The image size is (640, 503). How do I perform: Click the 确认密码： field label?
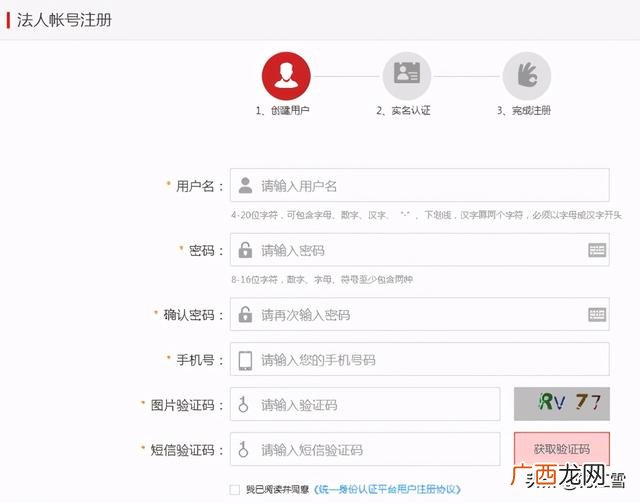193,315
